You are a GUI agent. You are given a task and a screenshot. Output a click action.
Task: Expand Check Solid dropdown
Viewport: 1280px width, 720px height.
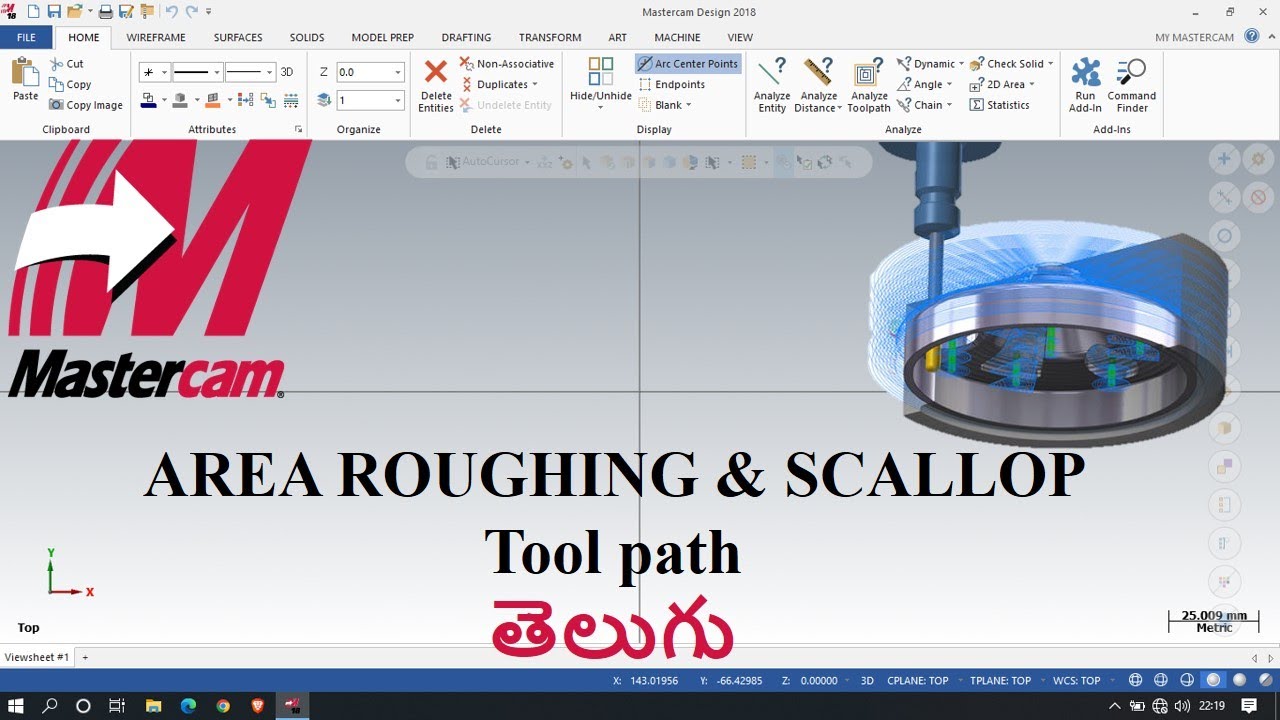[x=1050, y=64]
